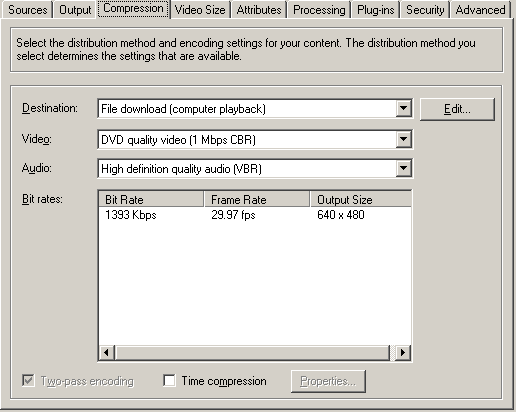
Task: Expand the Destination dropdown arrow
Action: (x=403, y=108)
